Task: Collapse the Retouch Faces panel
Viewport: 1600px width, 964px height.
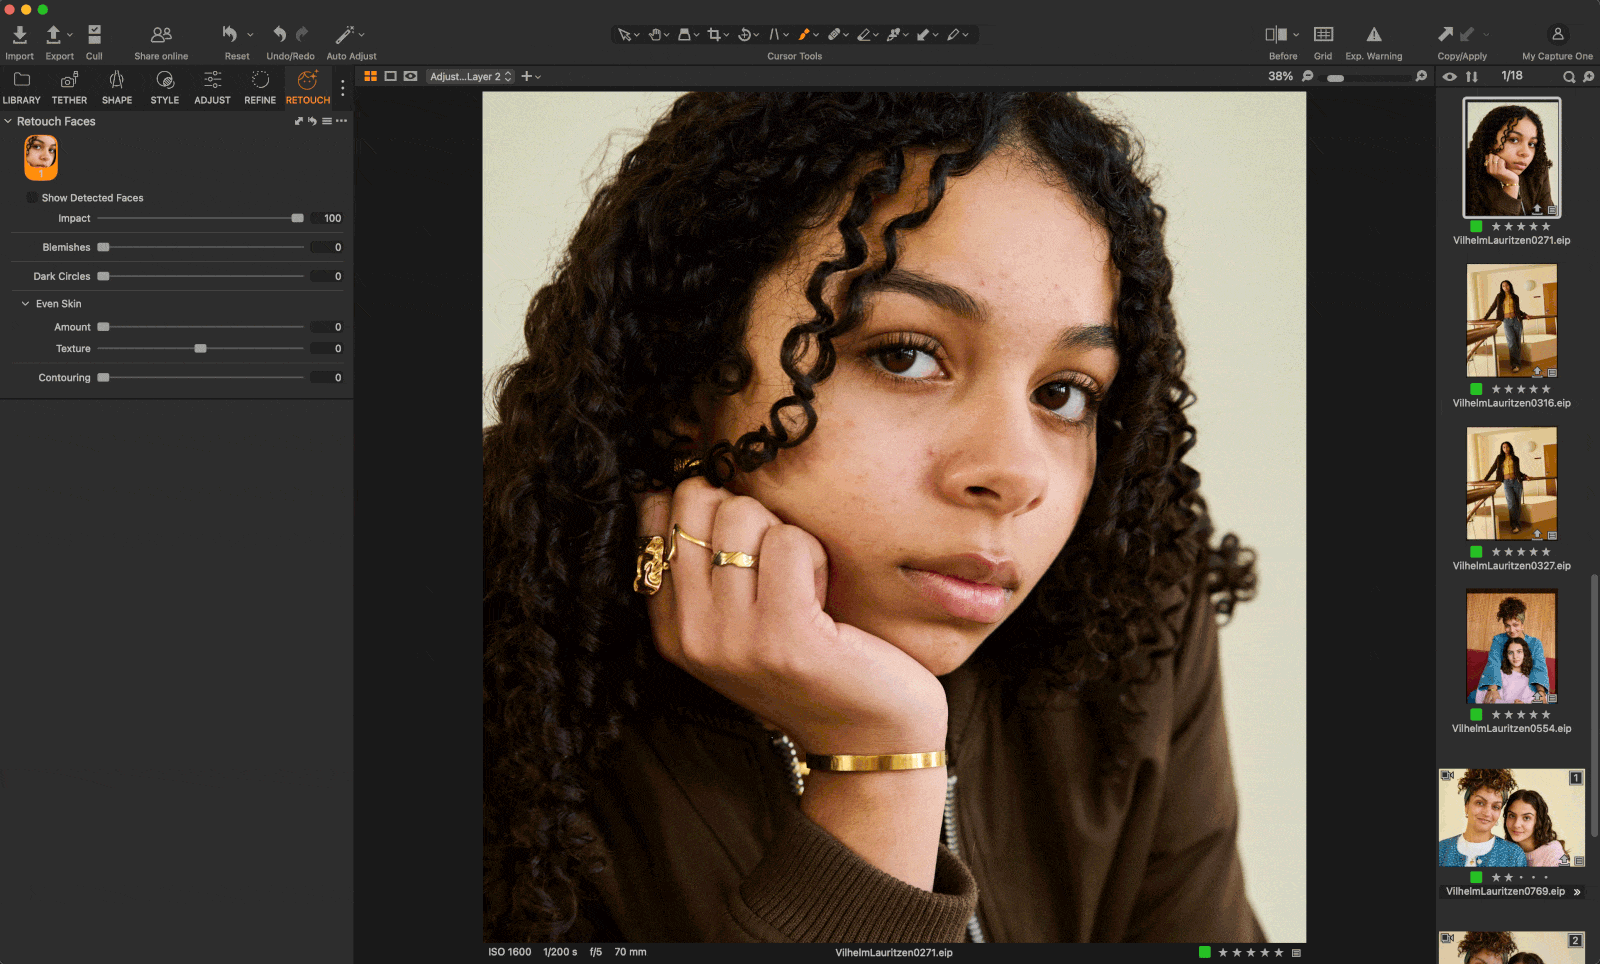Action: point(8,121)
